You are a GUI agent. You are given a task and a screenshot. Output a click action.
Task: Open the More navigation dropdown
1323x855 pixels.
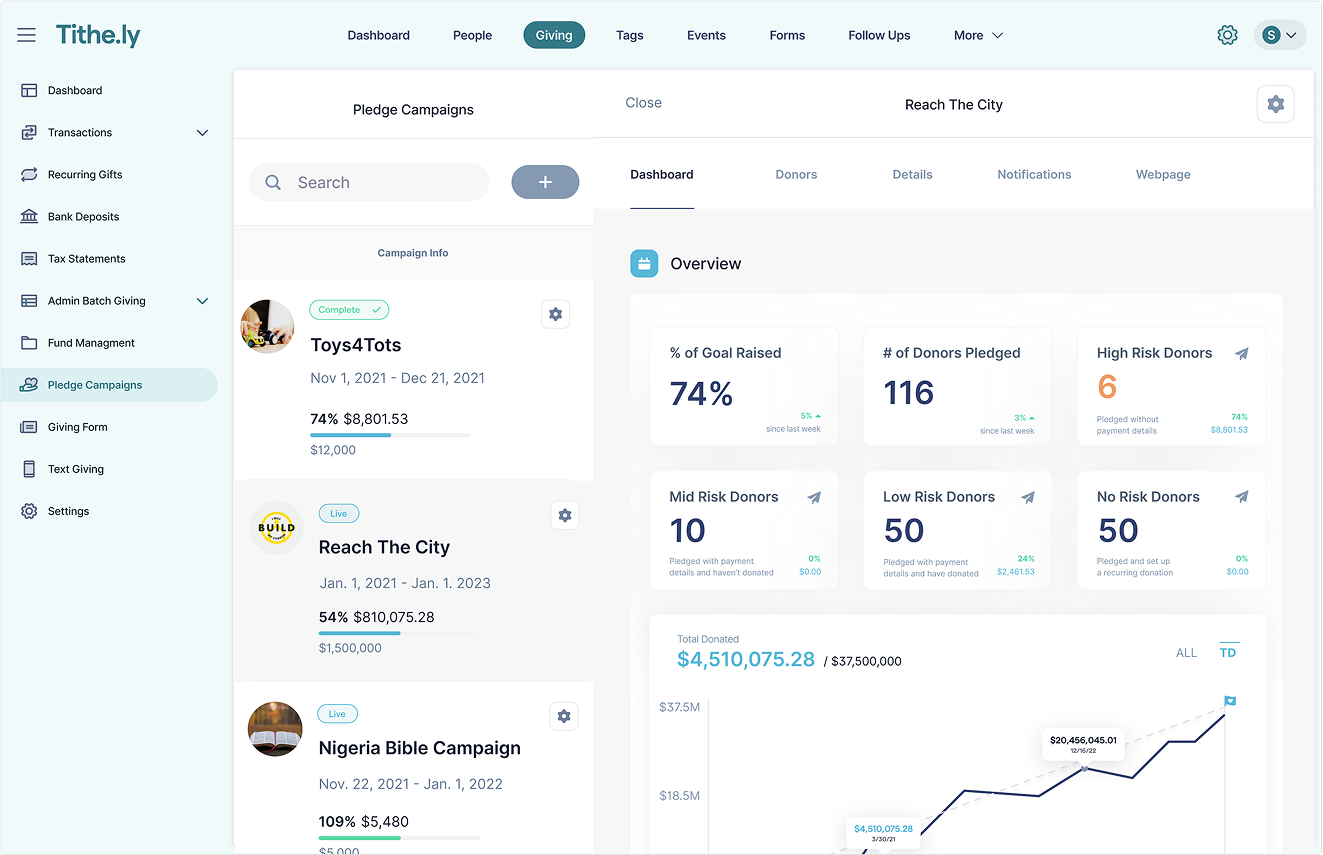coord(977,35)
